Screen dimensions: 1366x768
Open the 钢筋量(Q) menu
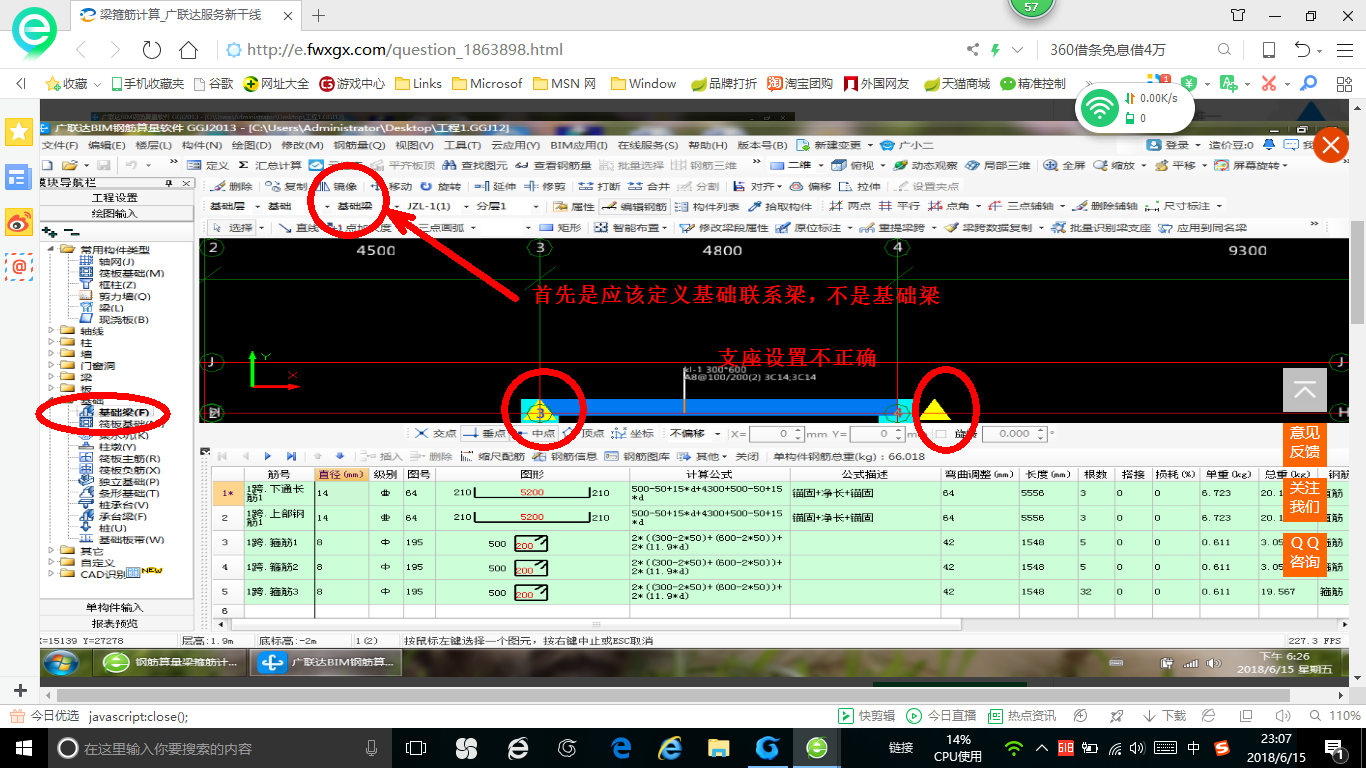tap(359, 145)
